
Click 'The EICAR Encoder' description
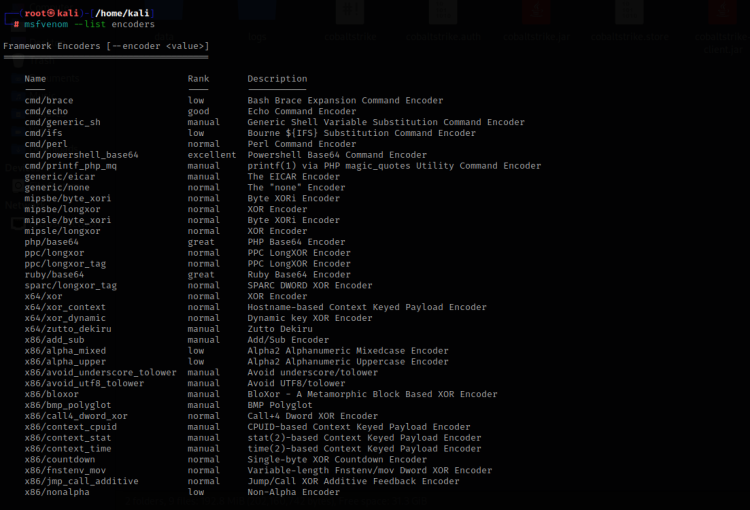pos(294,177)
